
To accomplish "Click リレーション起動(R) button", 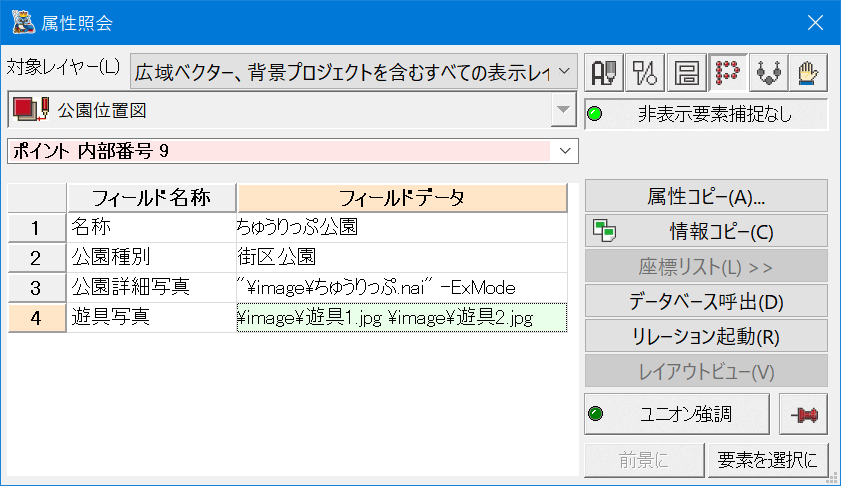I will tap(706, 336).
